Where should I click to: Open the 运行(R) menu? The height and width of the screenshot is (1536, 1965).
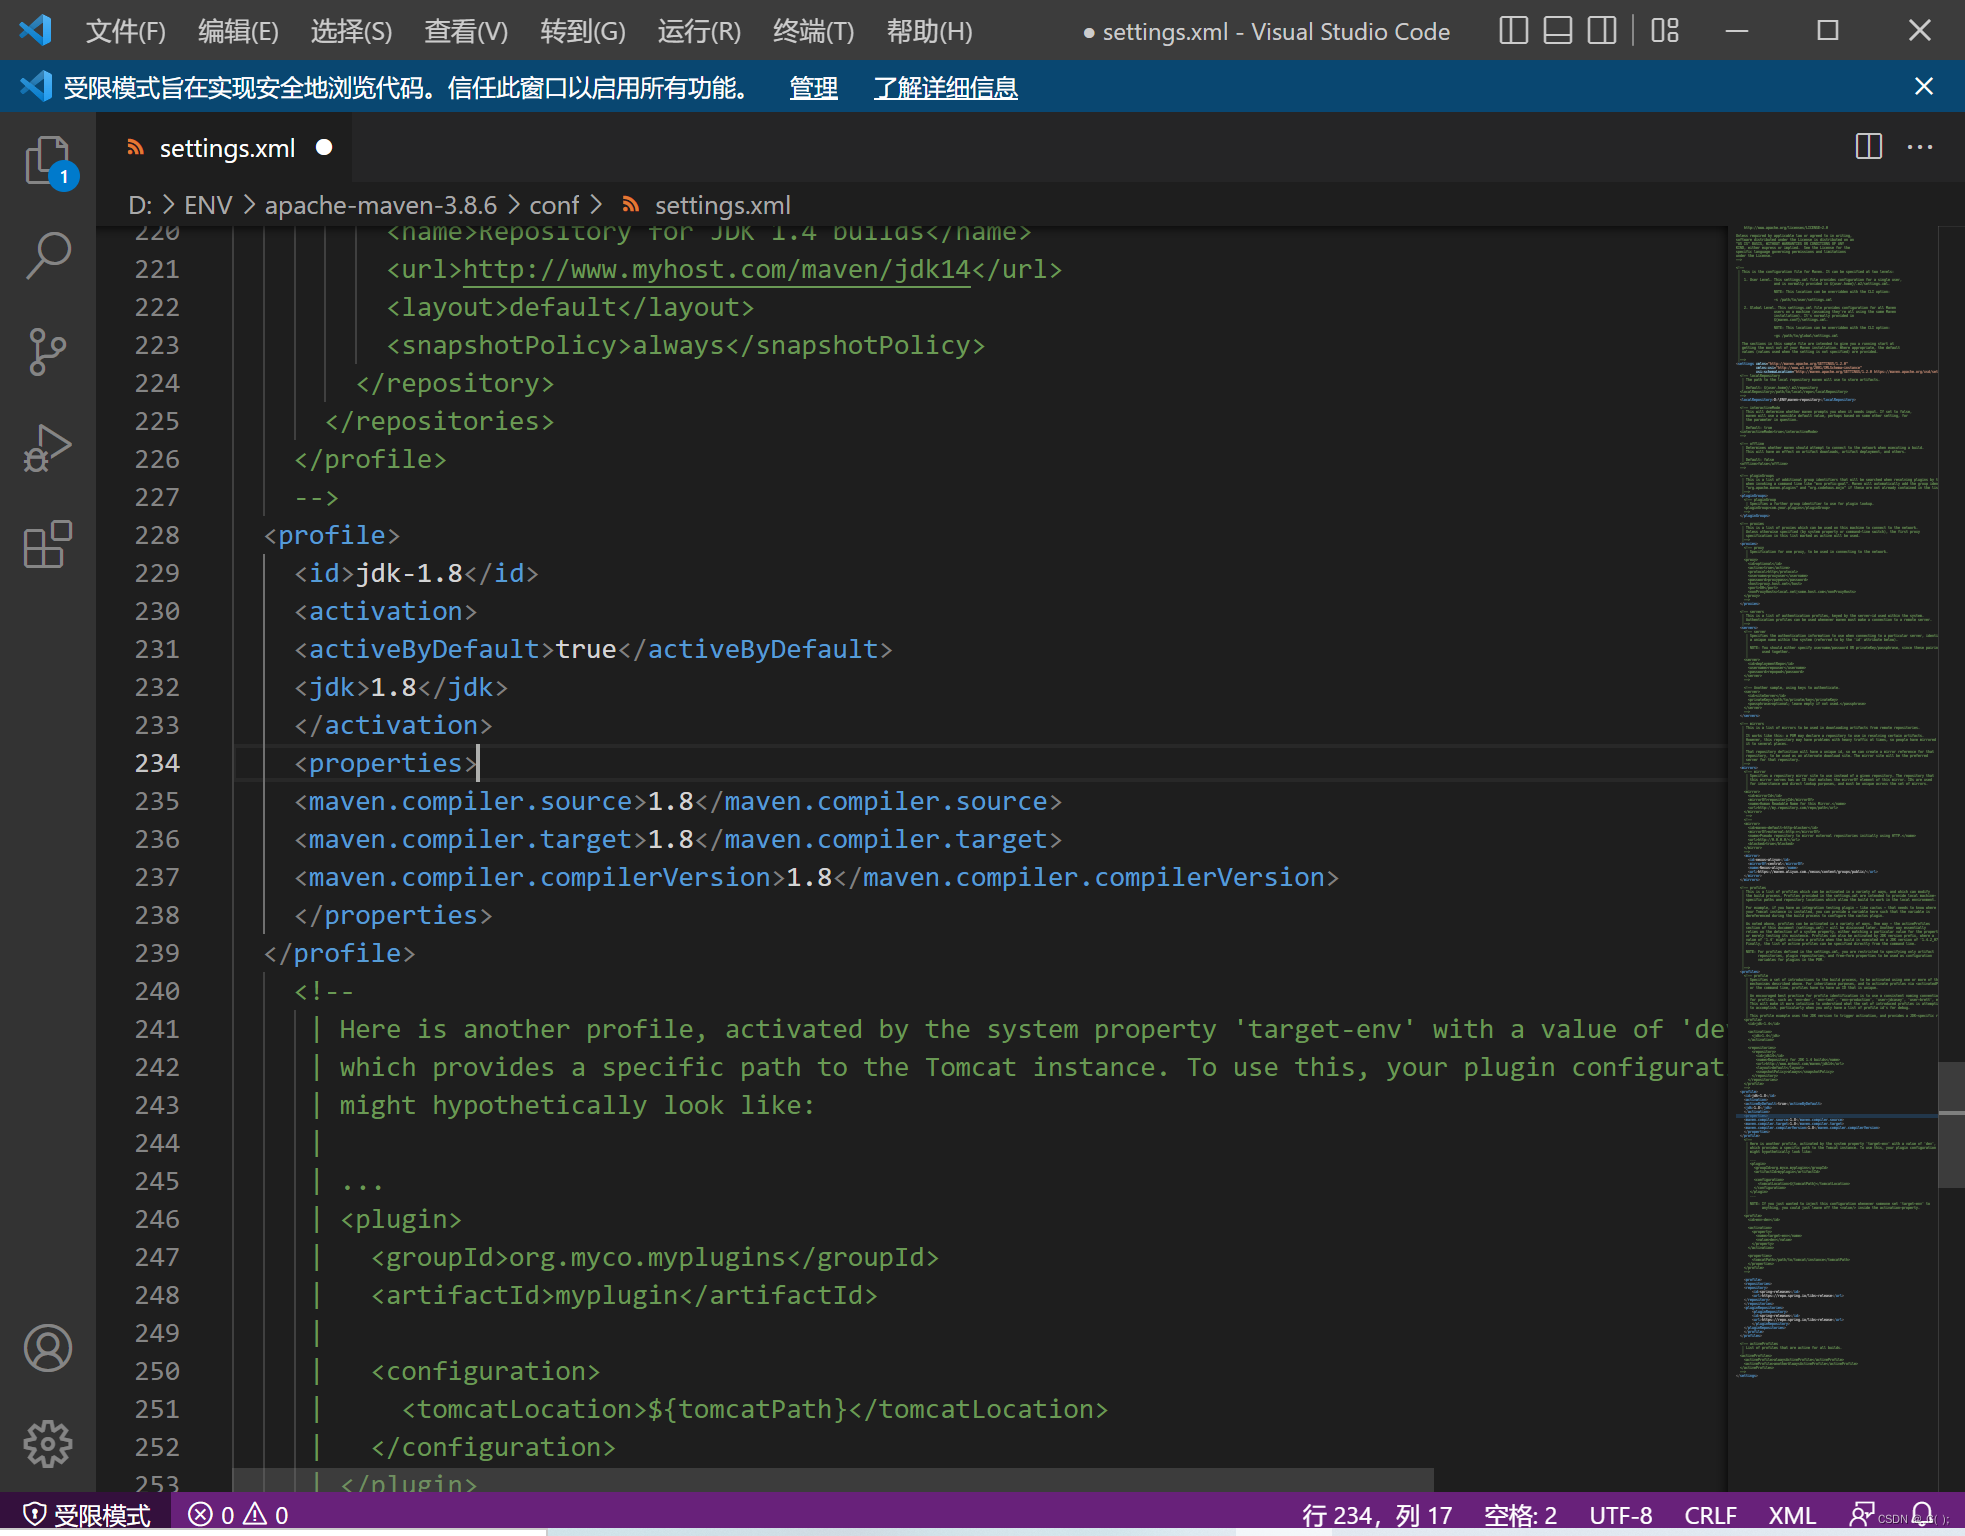[x=699, y=32]
